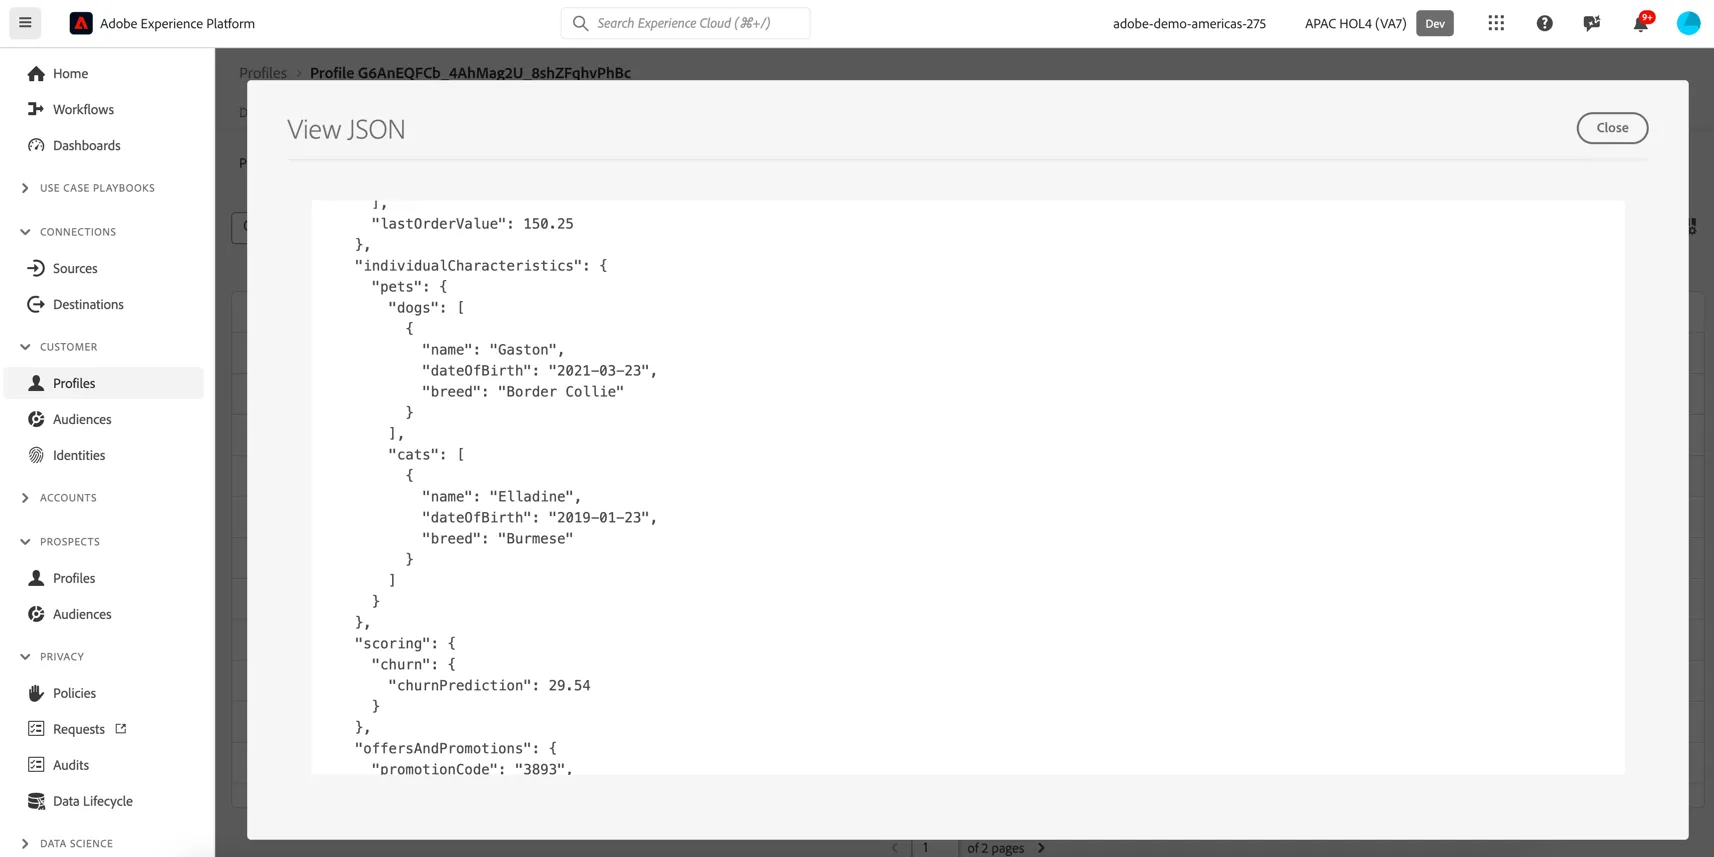This screenshot has width=1714, height=857.
Task: Click the Audits icon
Action: tap(36, 765)
